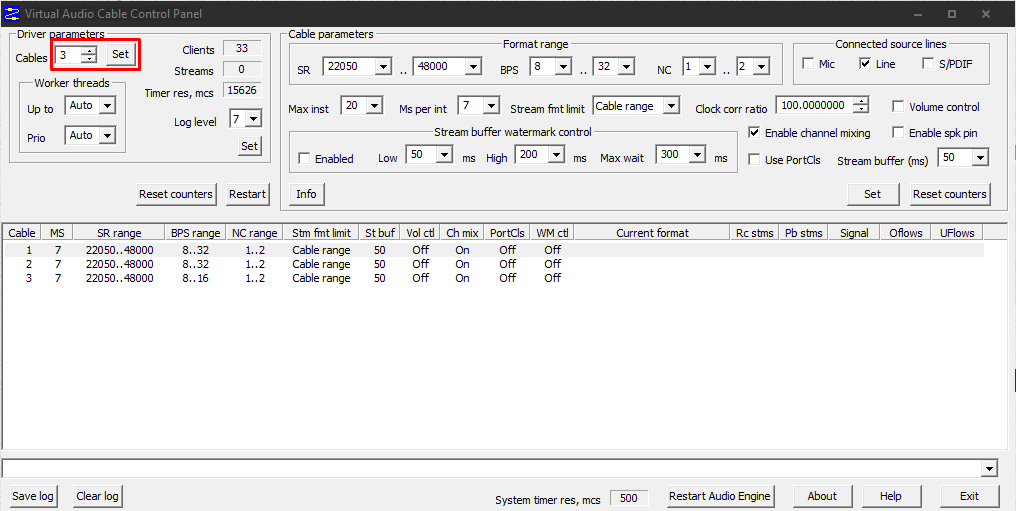Expand the log message dropdown at bottom
Screen dimensions: 1016x511
pyautogui.click(x=989, y=469)
